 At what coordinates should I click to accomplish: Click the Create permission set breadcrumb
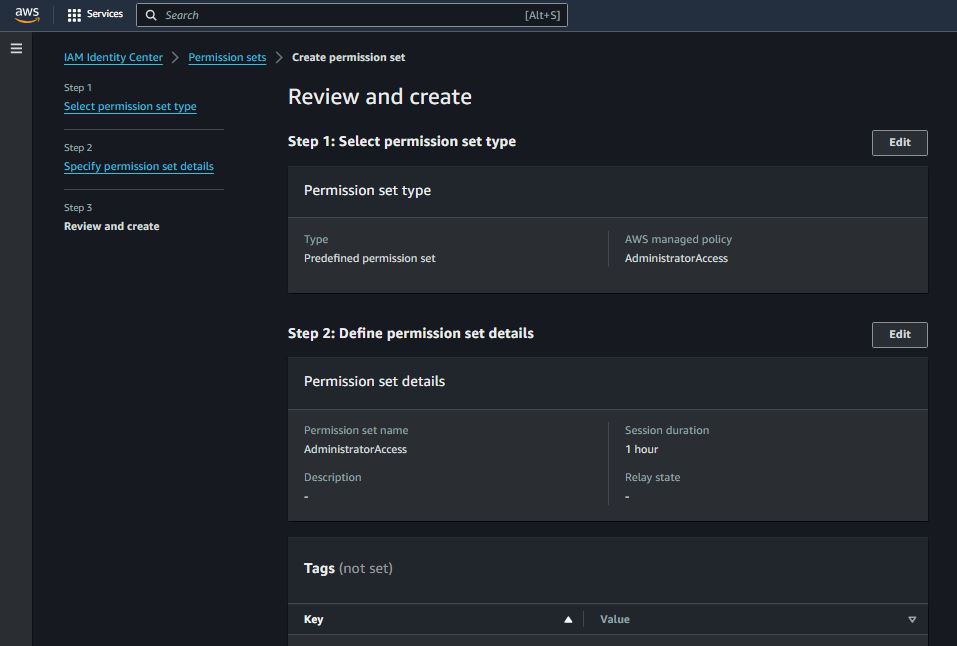click(348, 58)
